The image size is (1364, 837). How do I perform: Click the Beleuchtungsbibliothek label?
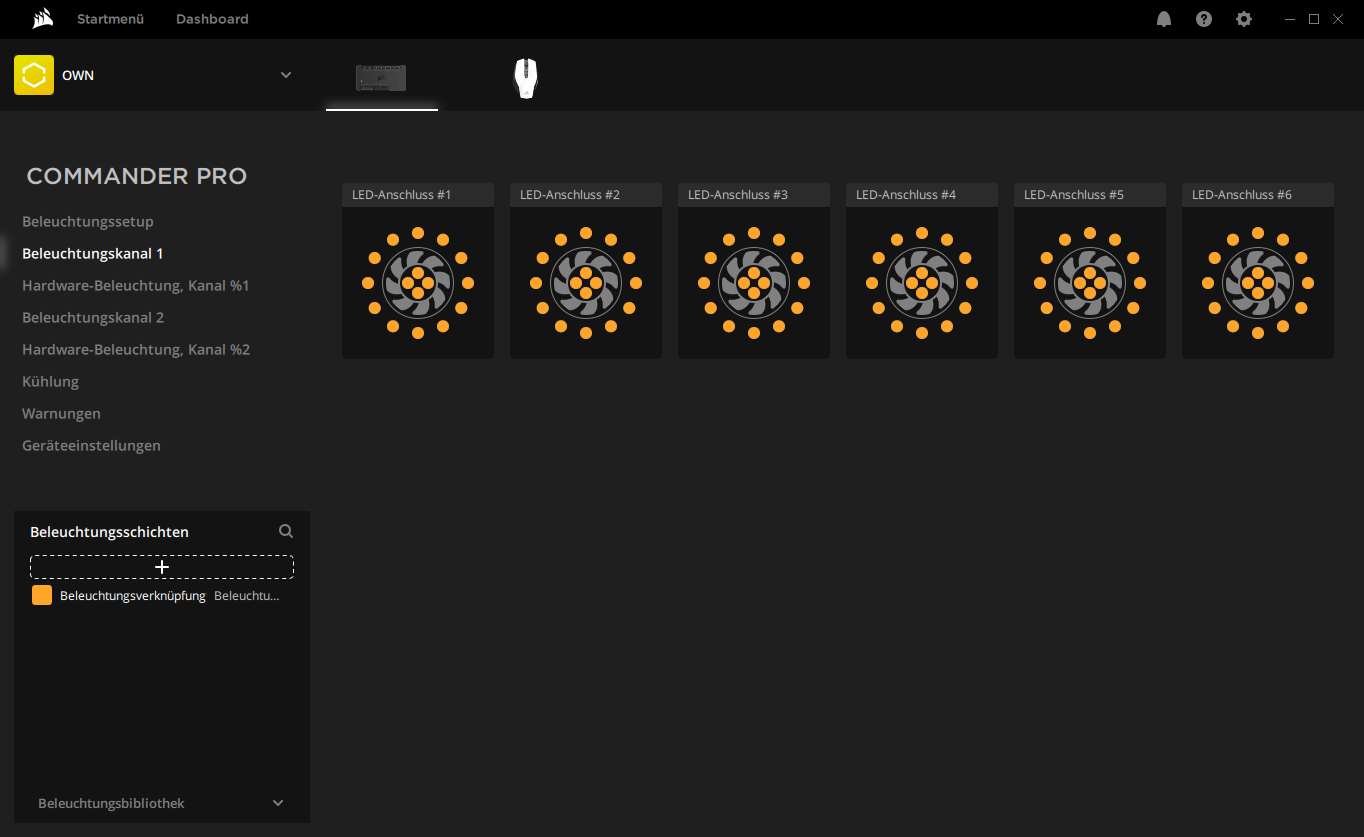click(111, 803)
